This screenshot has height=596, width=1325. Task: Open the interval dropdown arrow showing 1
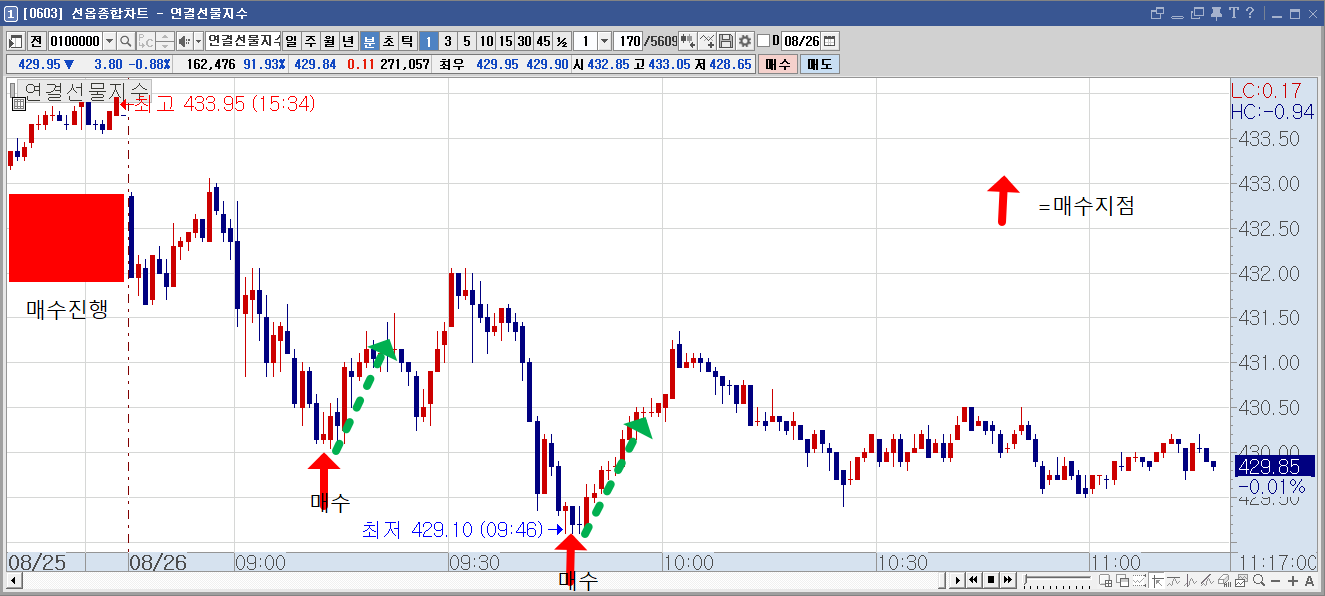604,41
